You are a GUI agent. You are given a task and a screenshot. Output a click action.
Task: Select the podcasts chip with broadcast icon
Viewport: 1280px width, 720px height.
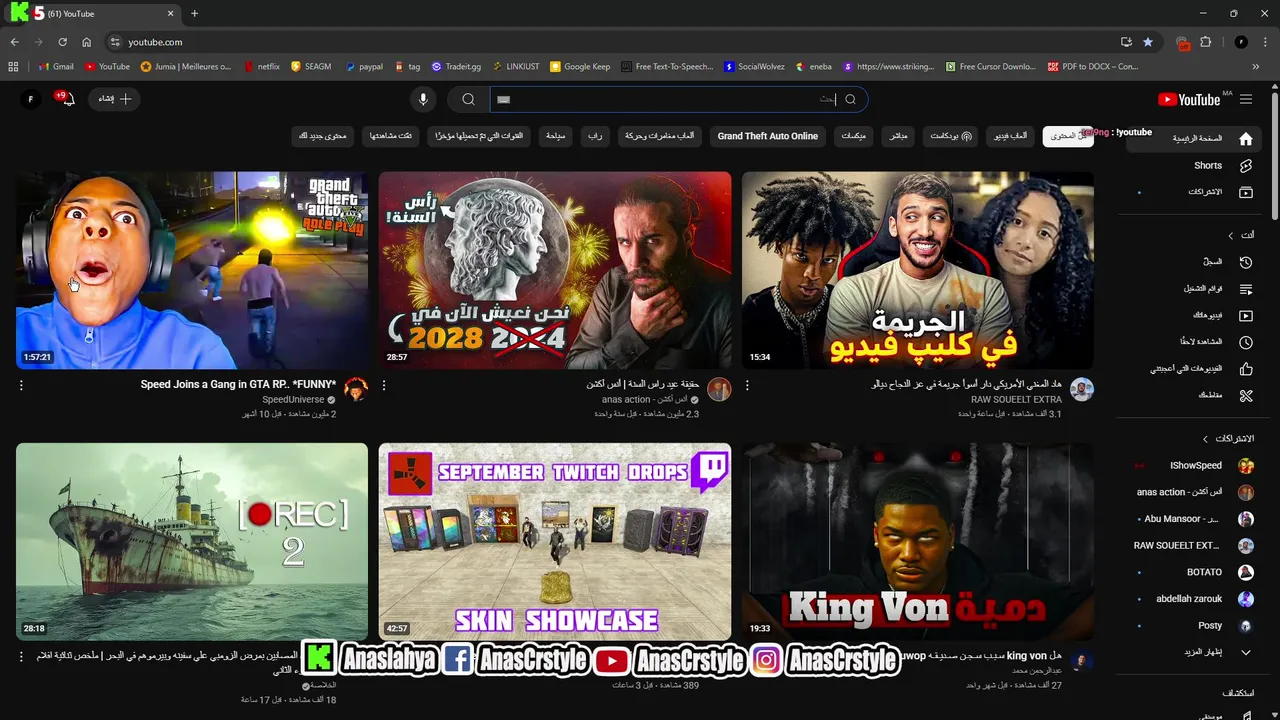[x=951, y=136]
